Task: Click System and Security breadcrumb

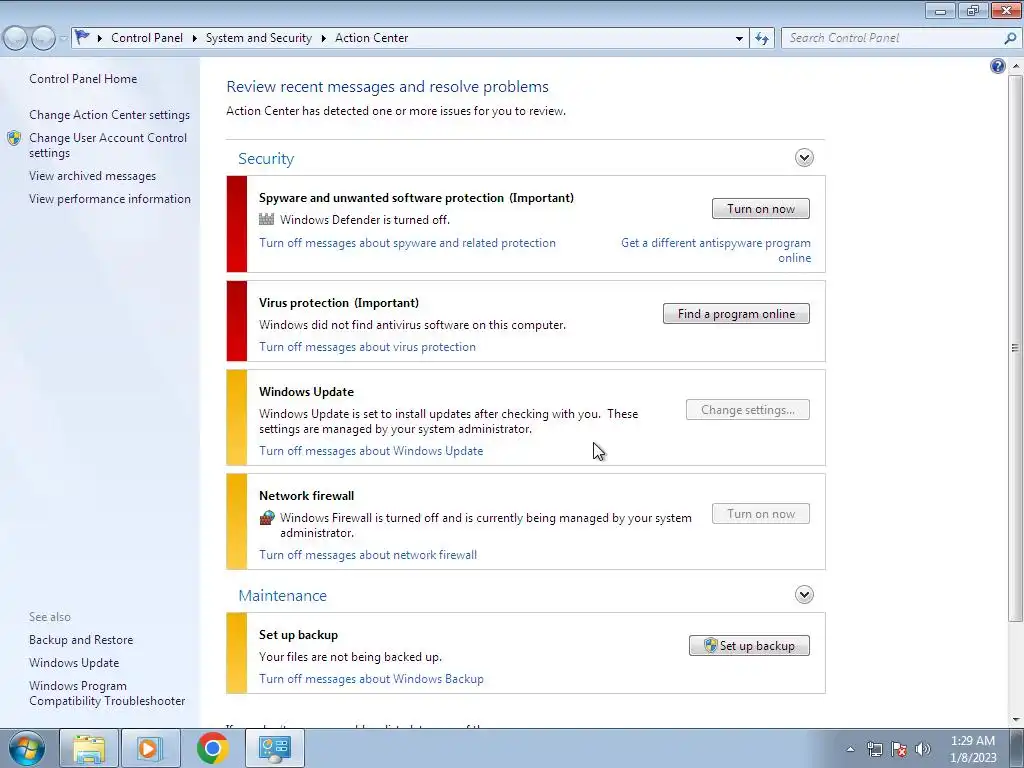Action: [259, 38]
